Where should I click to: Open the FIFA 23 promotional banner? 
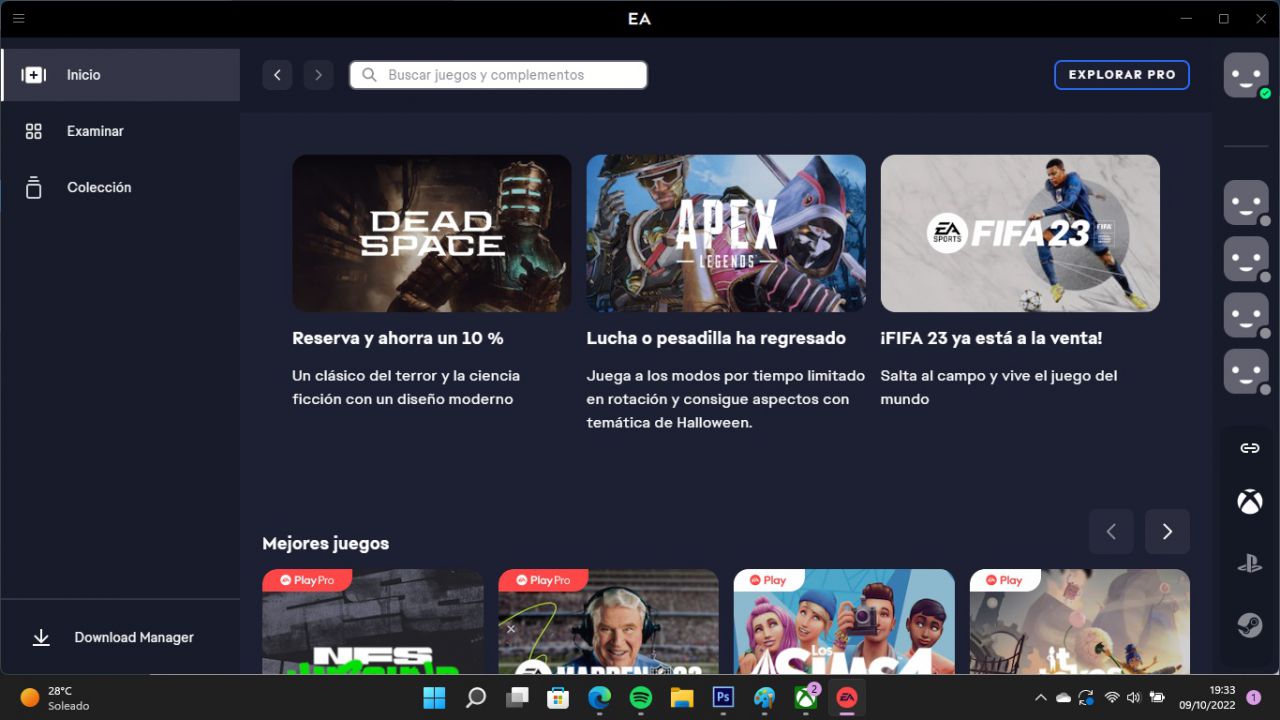click(x=1019, y=233)
